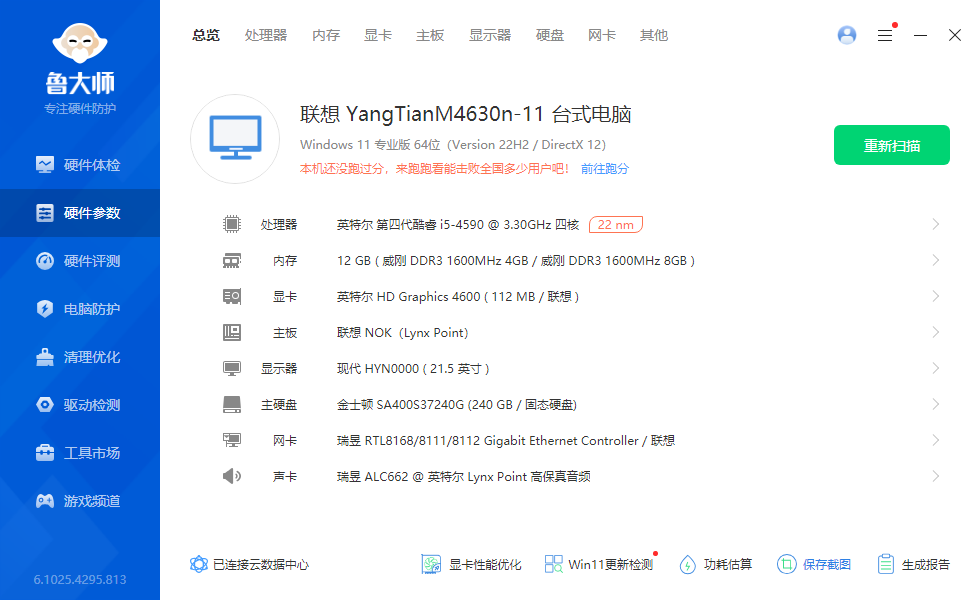This screenshot has height=600, width=980.
Task: Expand the 处理器 row chevron
Action: pyautogui.click(x=936, y=224)
